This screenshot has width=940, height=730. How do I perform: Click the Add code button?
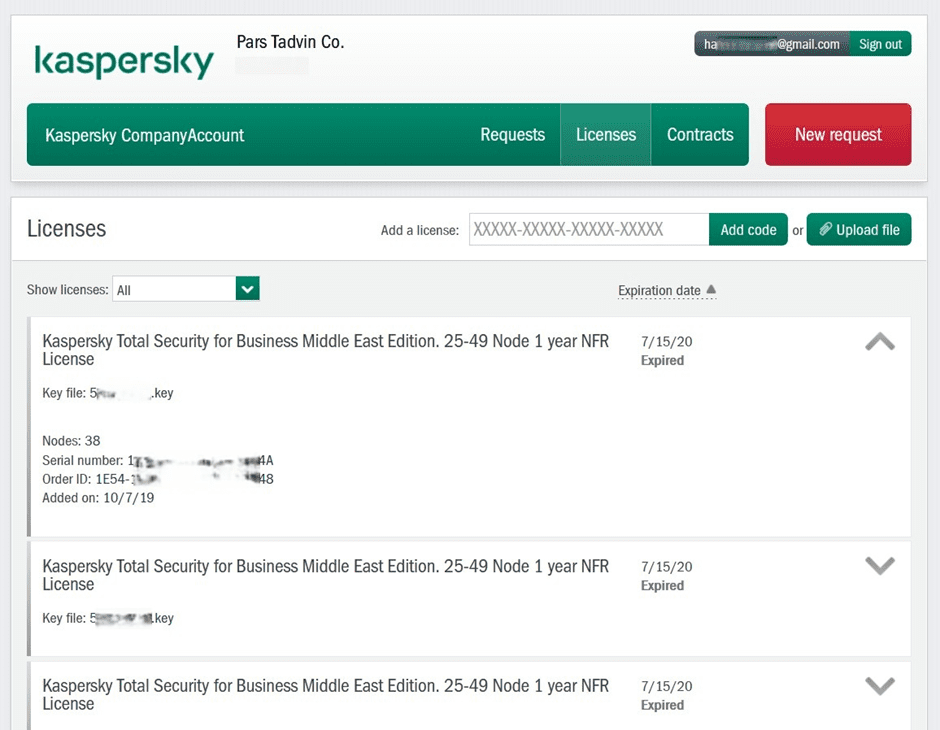[748, 229]
